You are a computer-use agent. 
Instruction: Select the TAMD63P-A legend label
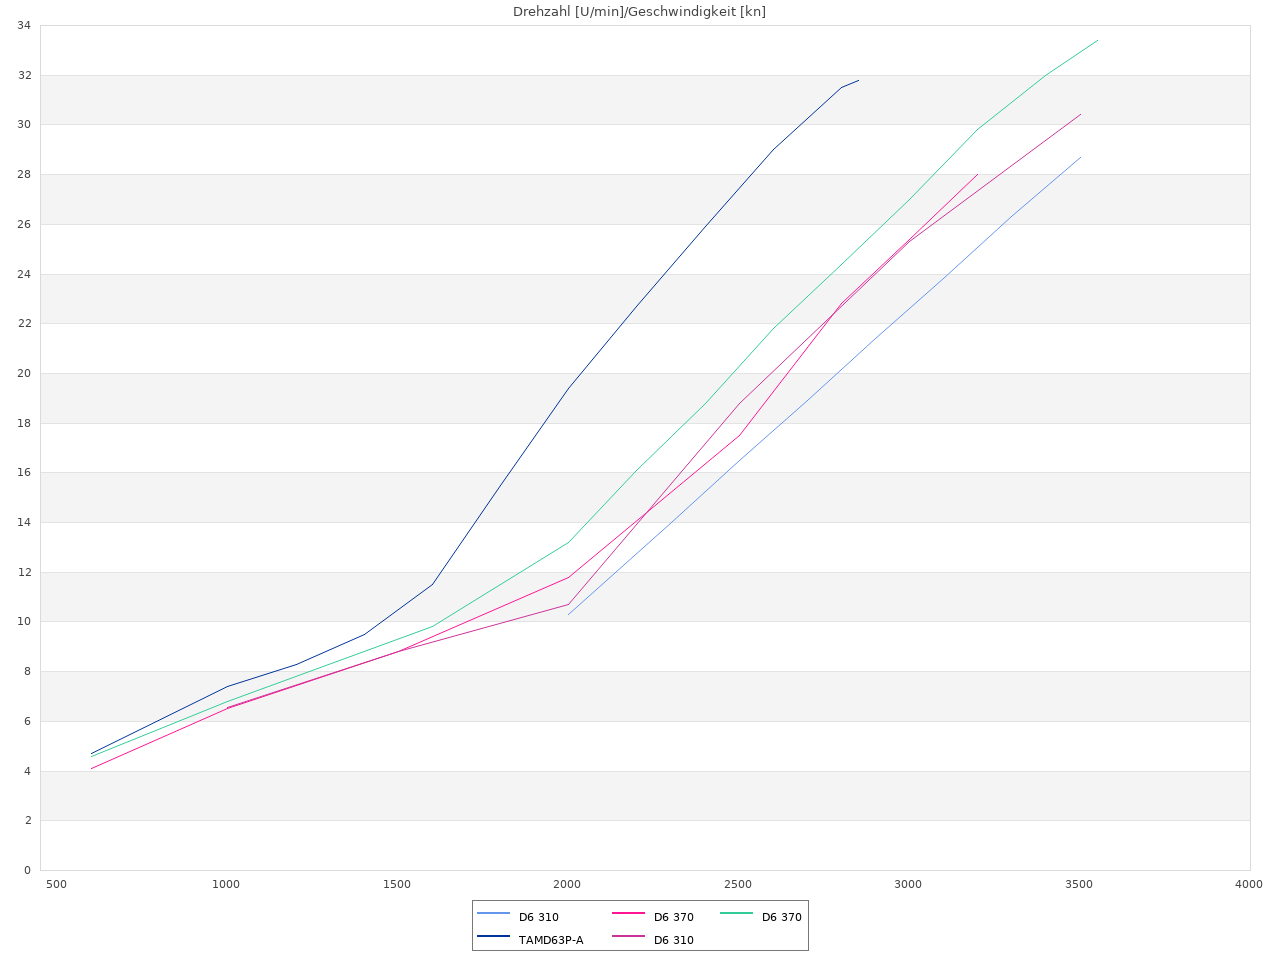pos(551,940)
